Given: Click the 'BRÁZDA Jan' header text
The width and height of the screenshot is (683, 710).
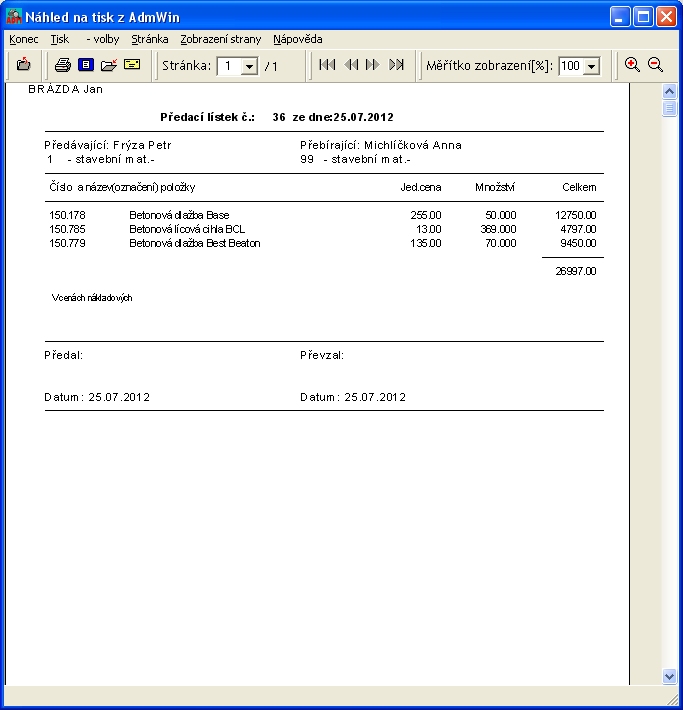Looking at the screenshot, I should point(66,89).
